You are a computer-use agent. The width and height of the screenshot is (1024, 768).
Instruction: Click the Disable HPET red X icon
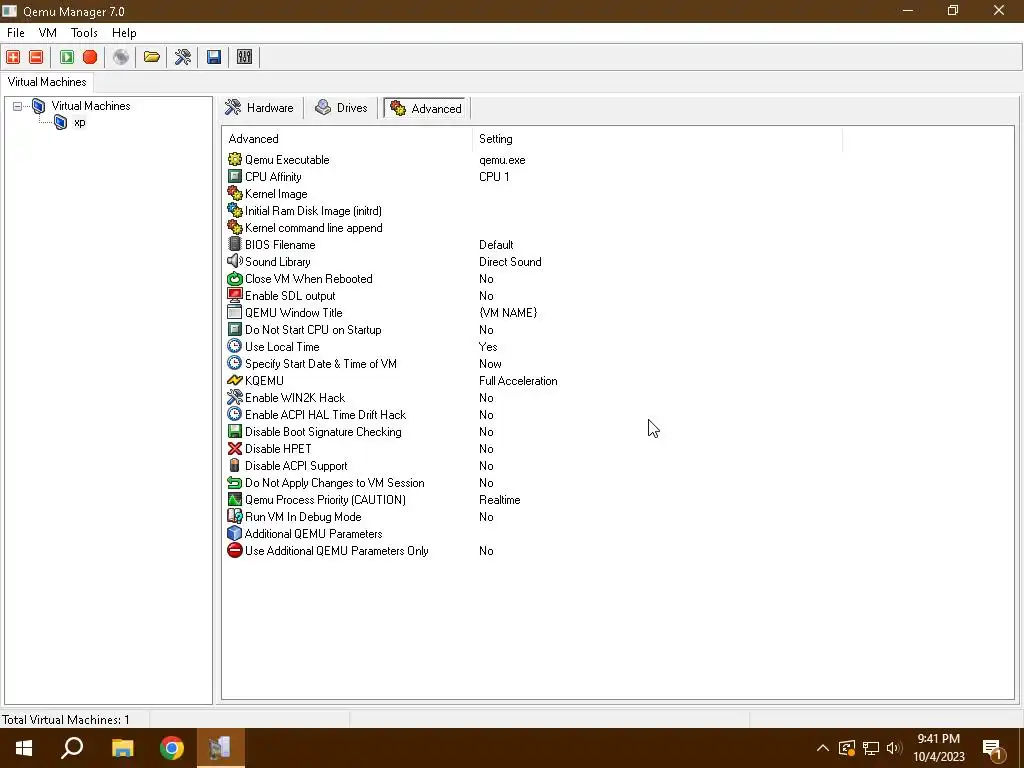(x=234, y=448)
